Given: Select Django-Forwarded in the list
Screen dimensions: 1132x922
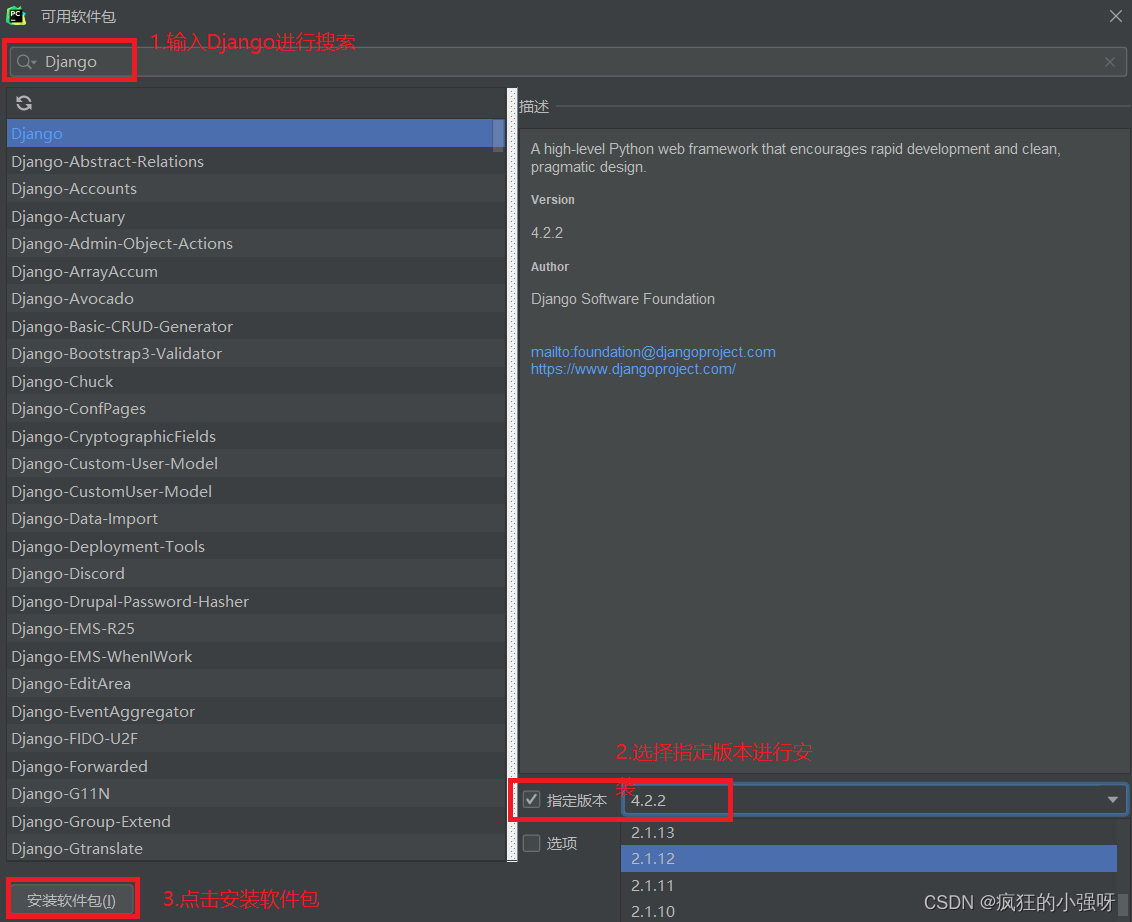Looking at the screenshot, I should [x=256, y=767].
